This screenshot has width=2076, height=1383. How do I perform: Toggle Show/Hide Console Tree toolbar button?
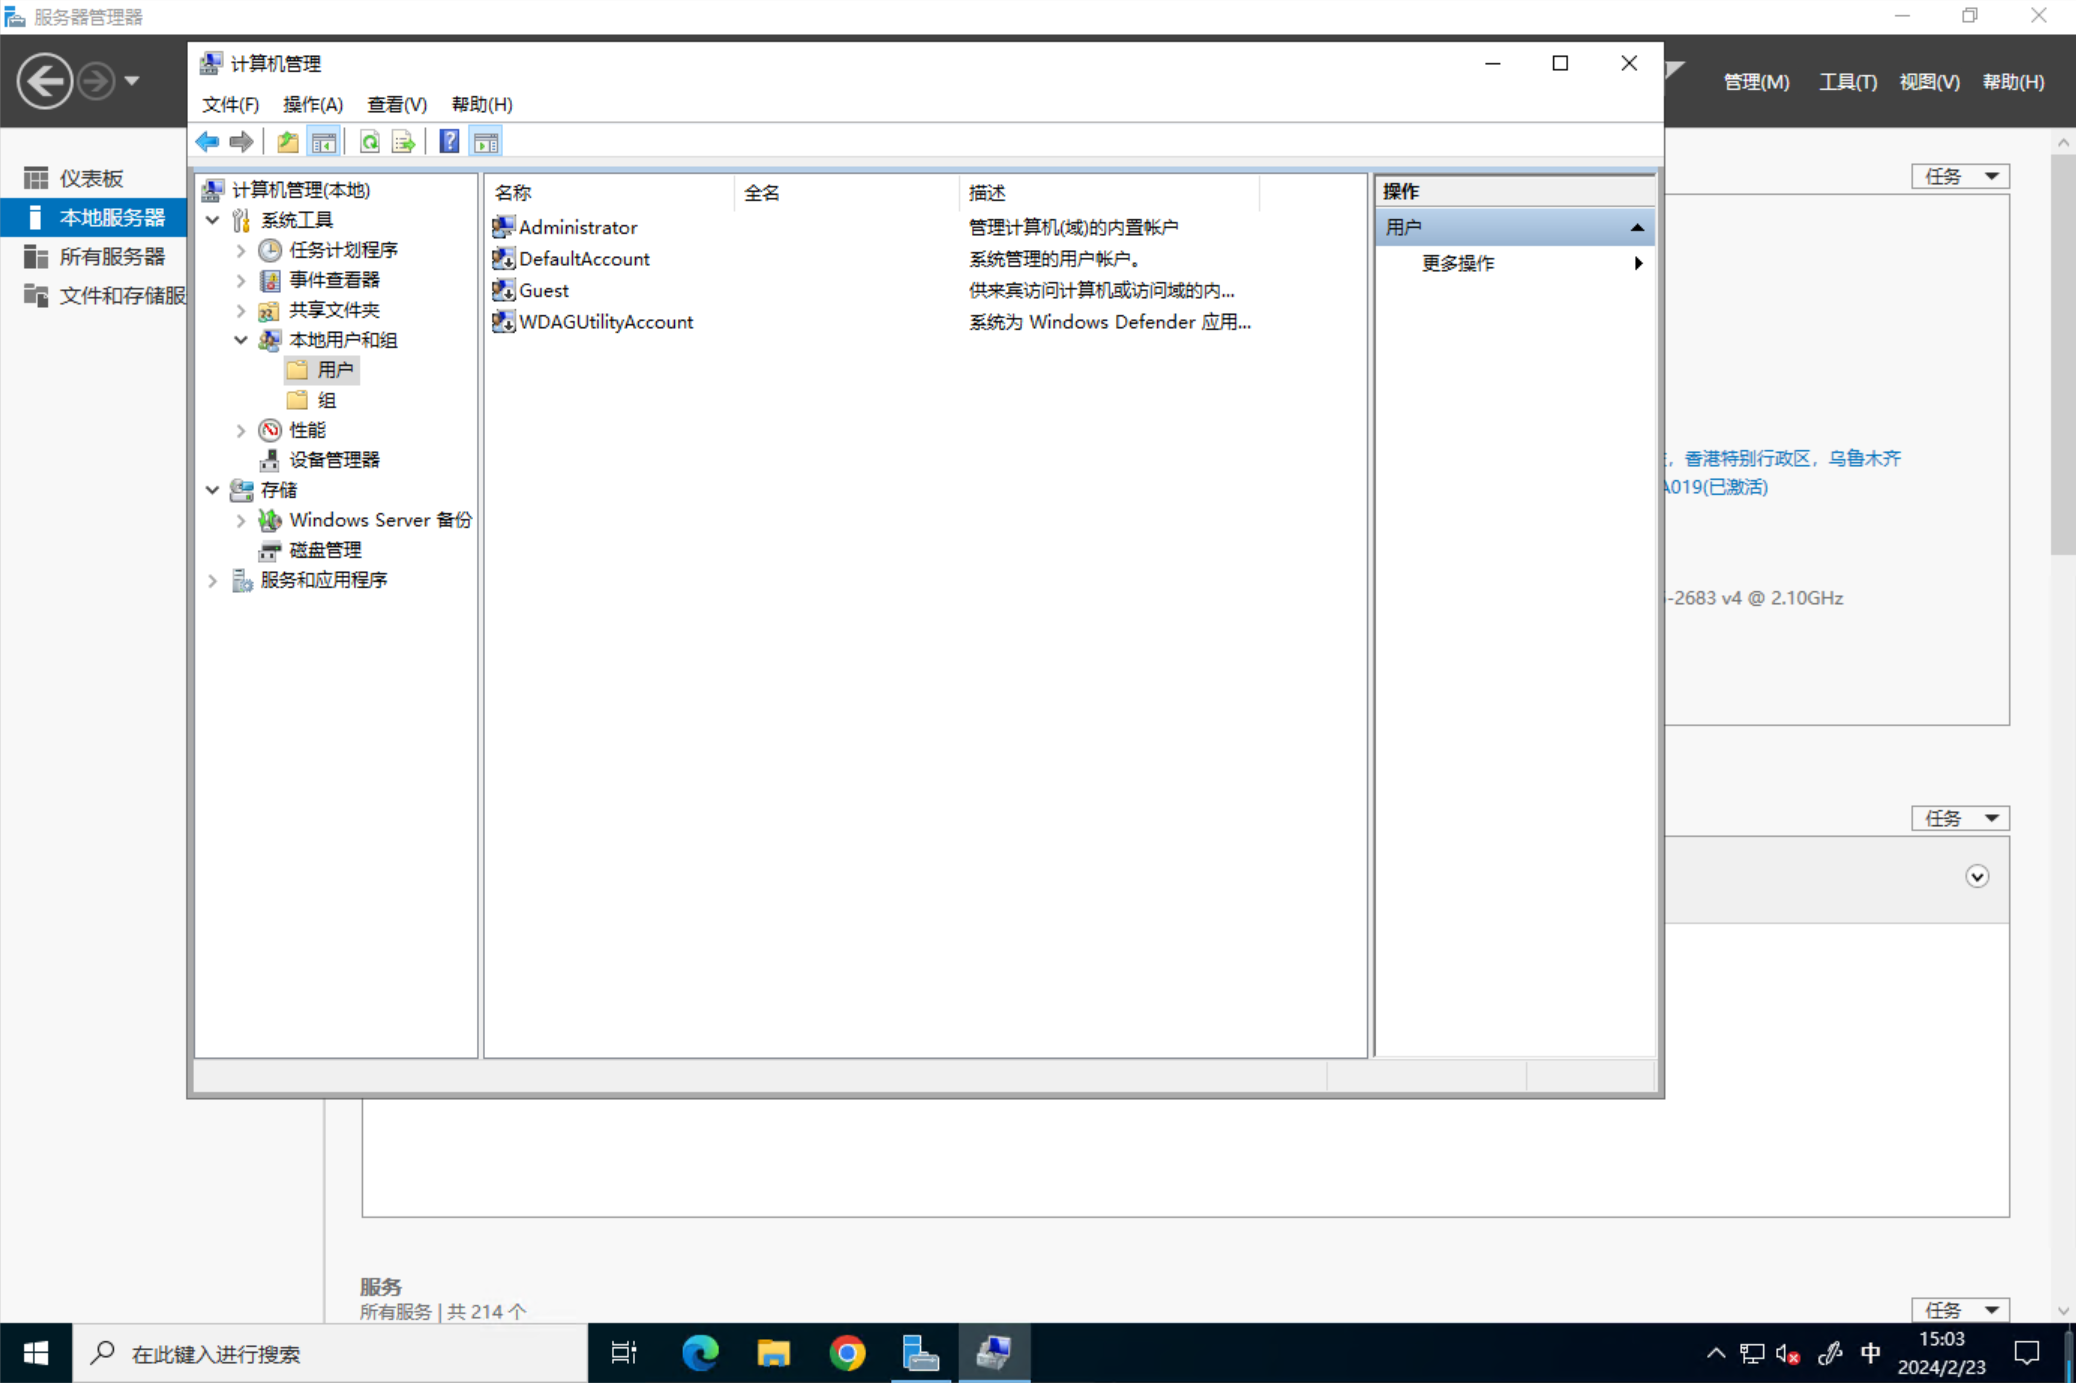(x=323, y=142)
